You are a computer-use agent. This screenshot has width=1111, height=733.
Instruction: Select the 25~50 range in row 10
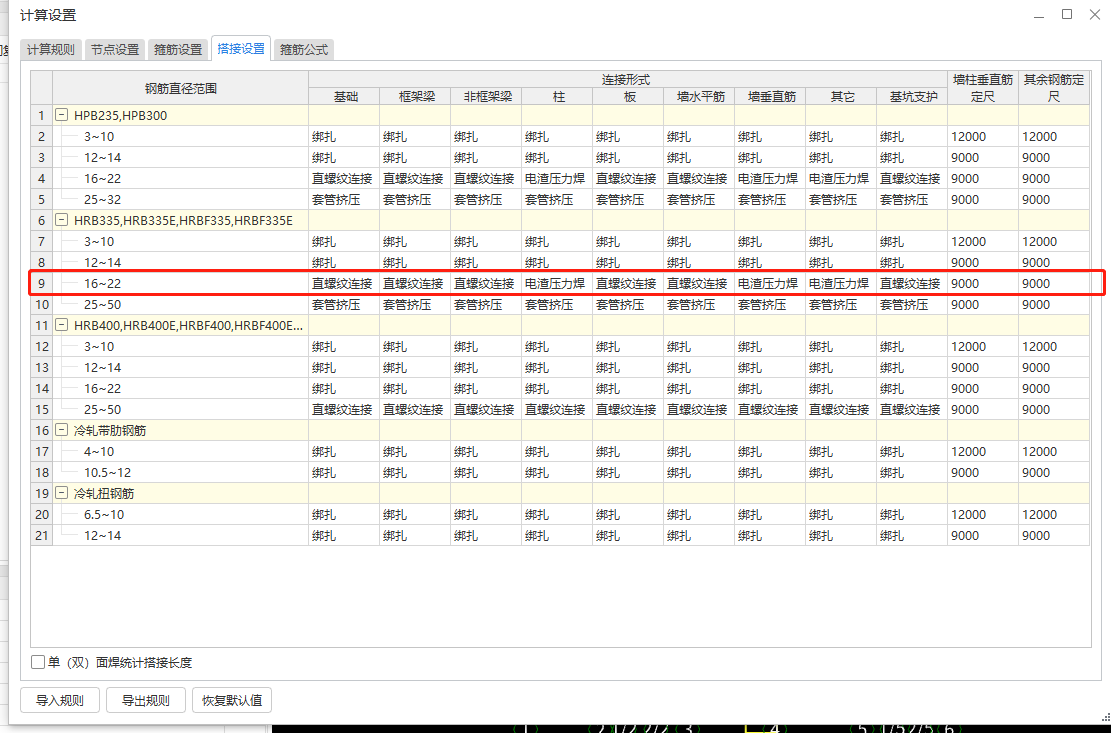pyautogui.click(x=181, y=305)
